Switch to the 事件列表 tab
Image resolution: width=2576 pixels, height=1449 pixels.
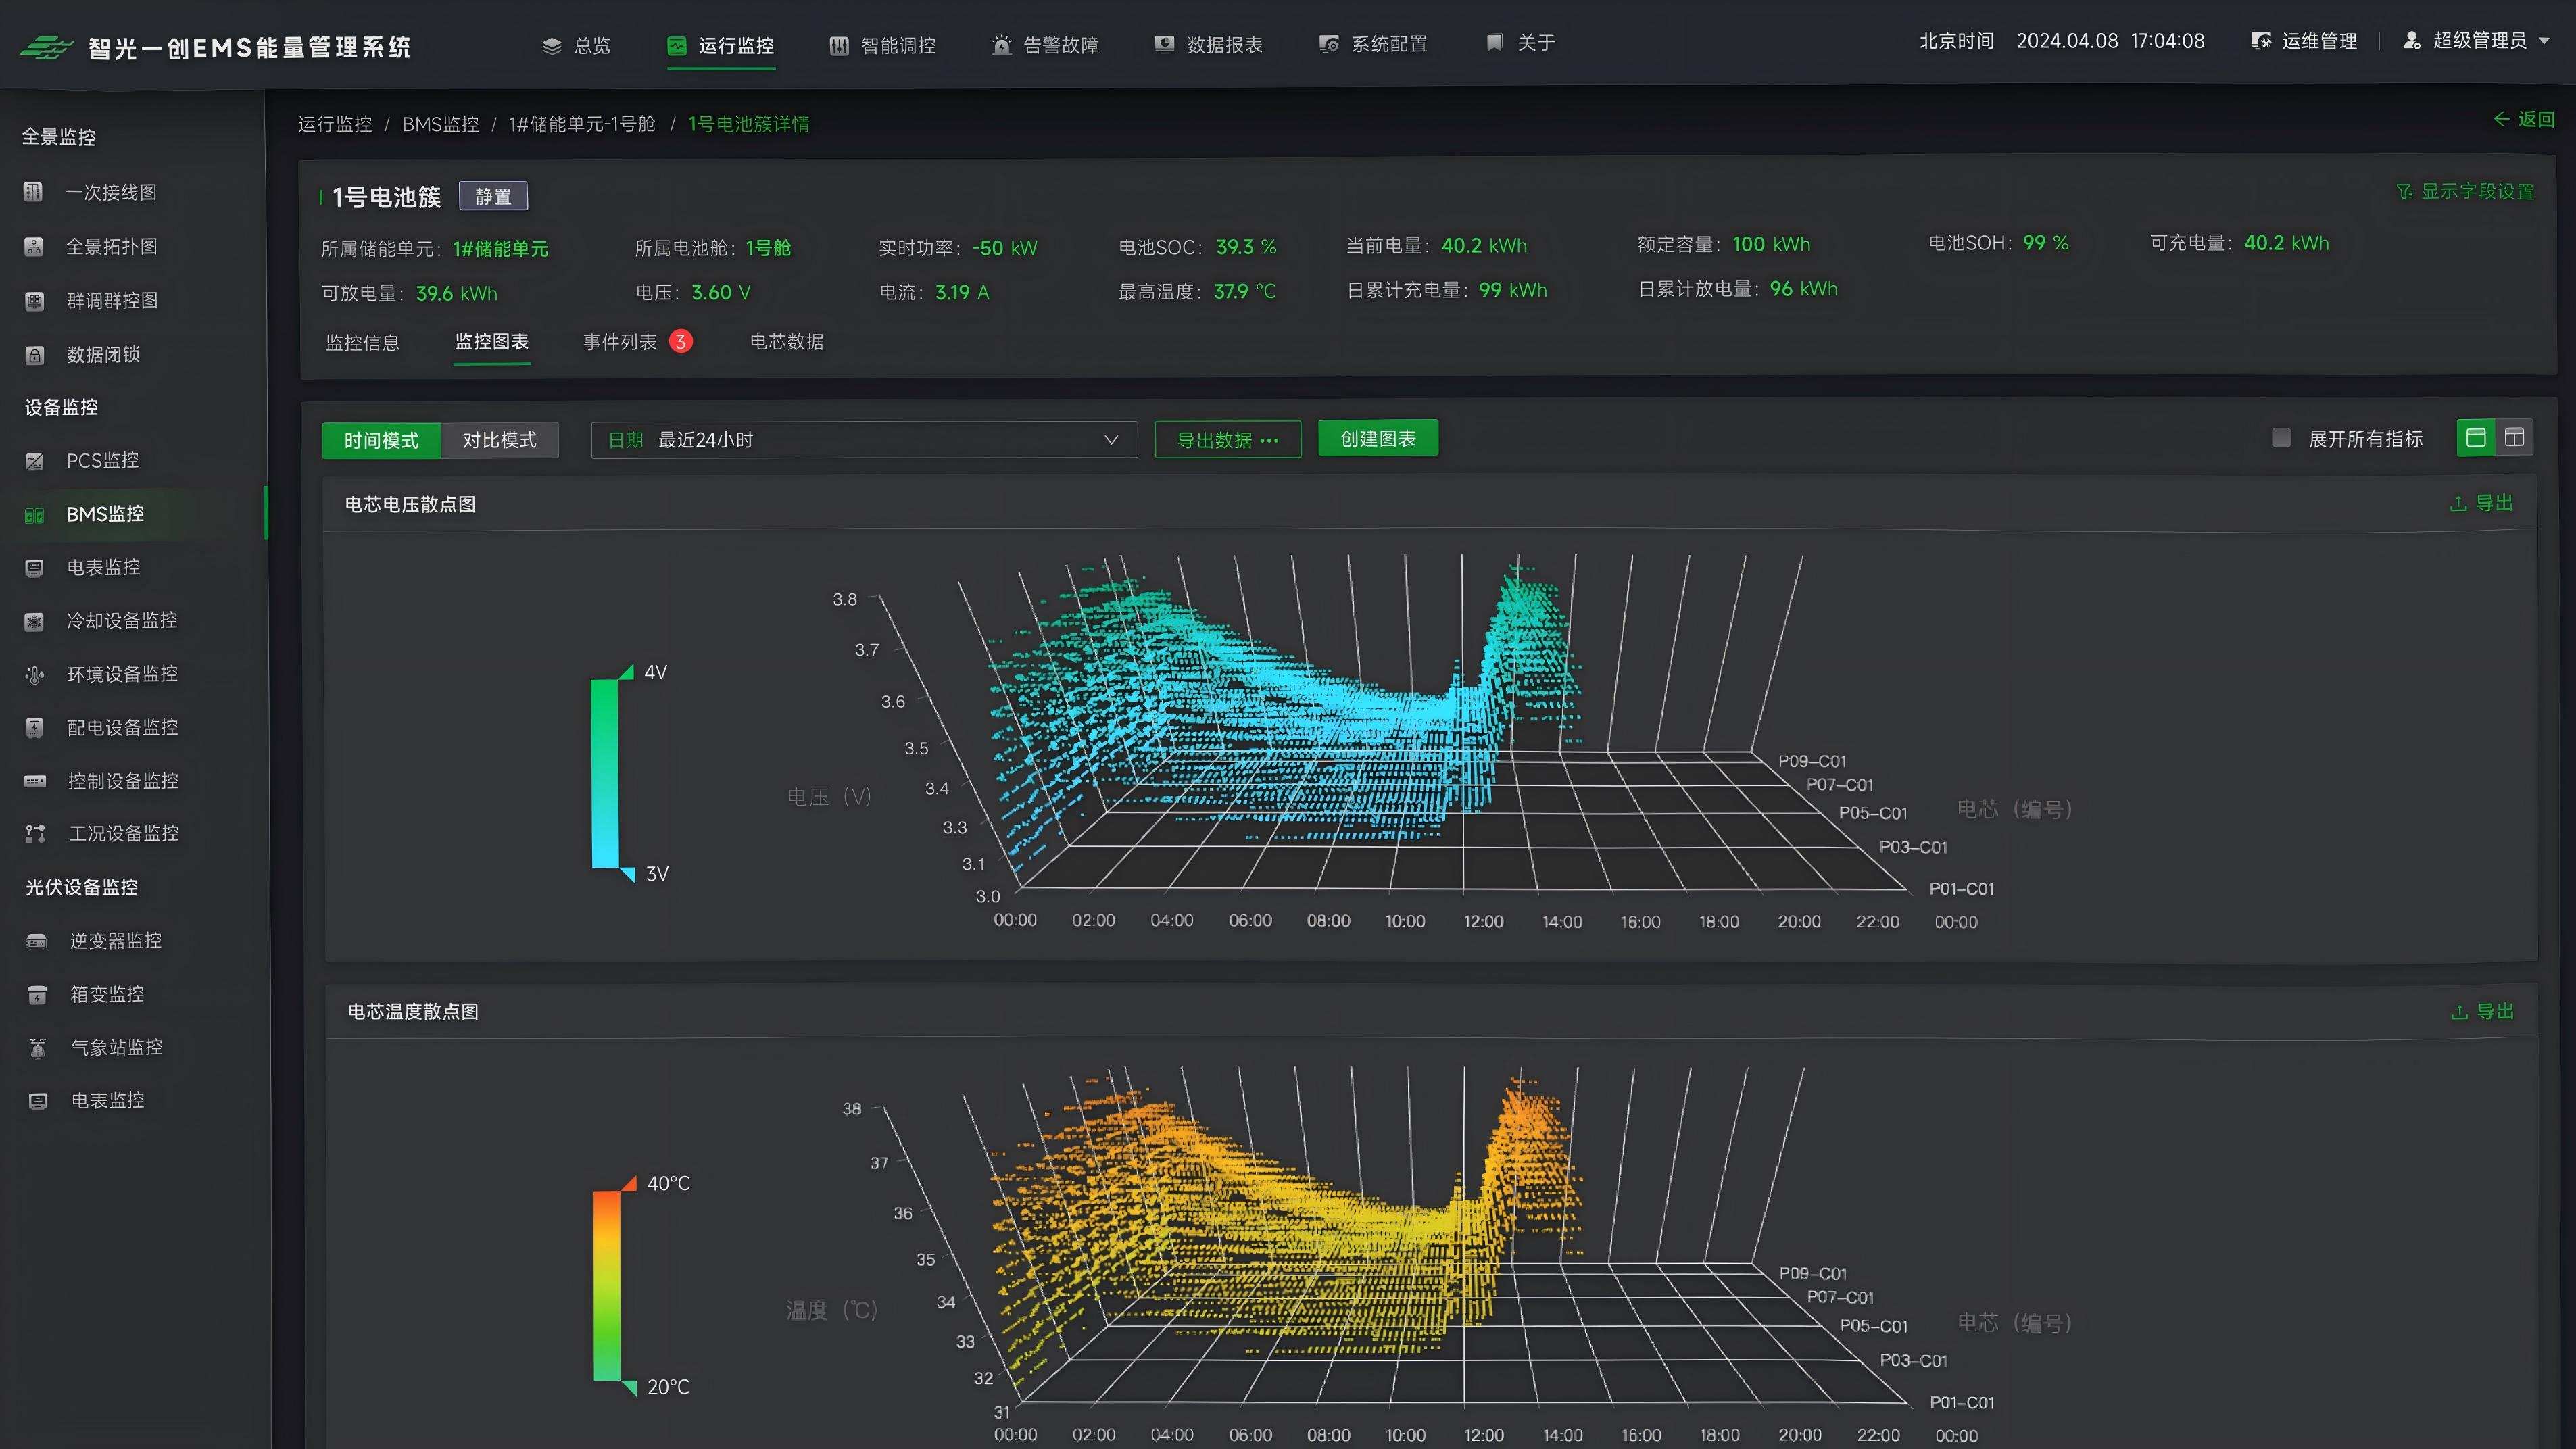[620, 342]
